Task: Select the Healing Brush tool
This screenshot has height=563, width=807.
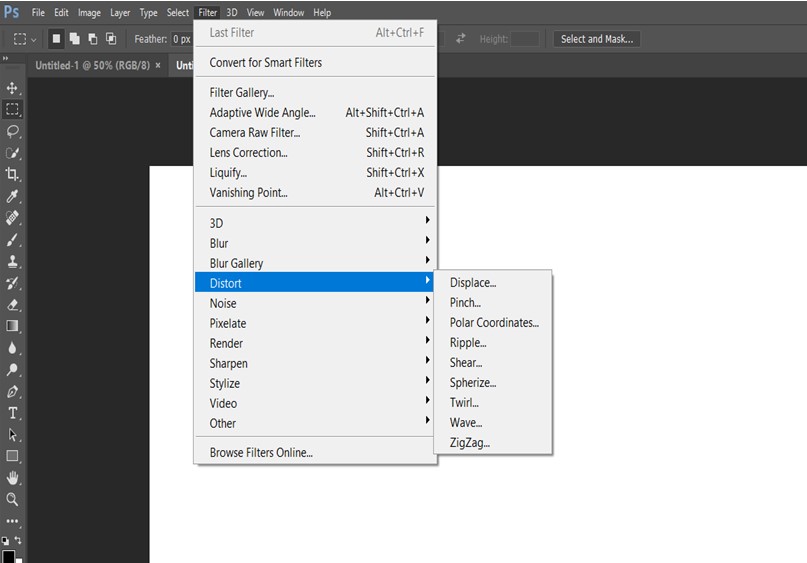Action: coord(12,218)
